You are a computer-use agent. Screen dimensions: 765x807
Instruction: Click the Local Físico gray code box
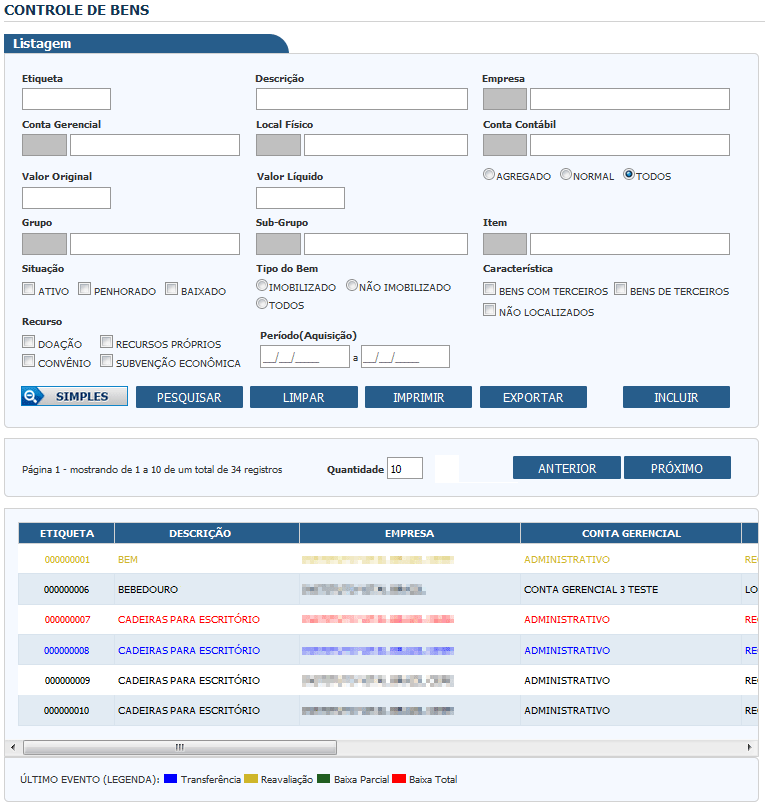click(x=279, y=145)
